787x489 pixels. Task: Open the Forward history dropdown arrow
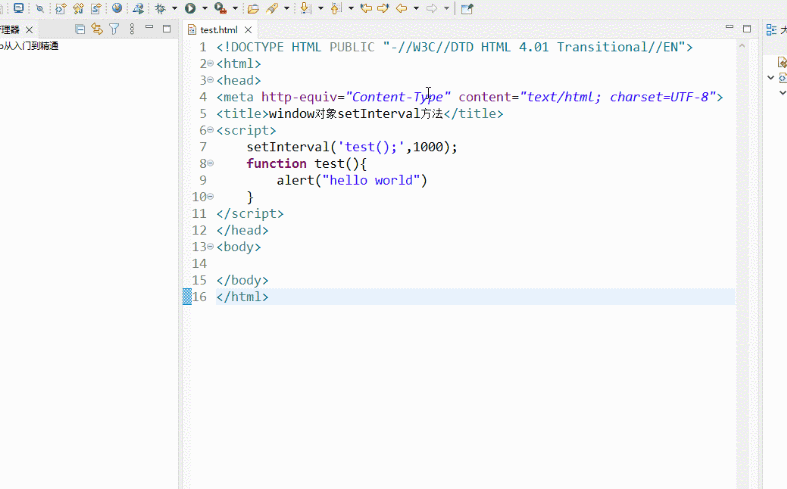[446, 9]
